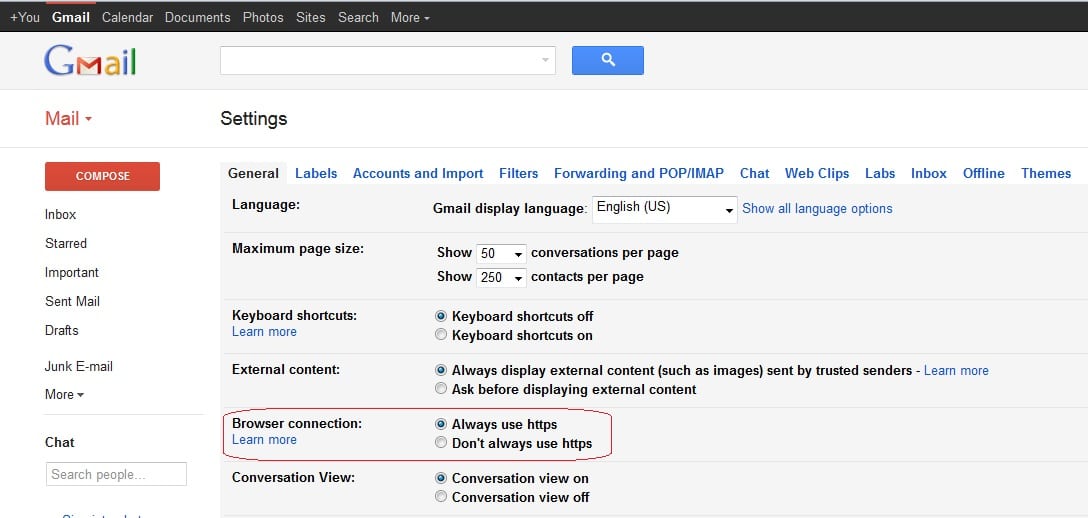The height and width of the screenshot is (518, 1088).
Task: Select Always display external content
Action: [x=441, y=370]
